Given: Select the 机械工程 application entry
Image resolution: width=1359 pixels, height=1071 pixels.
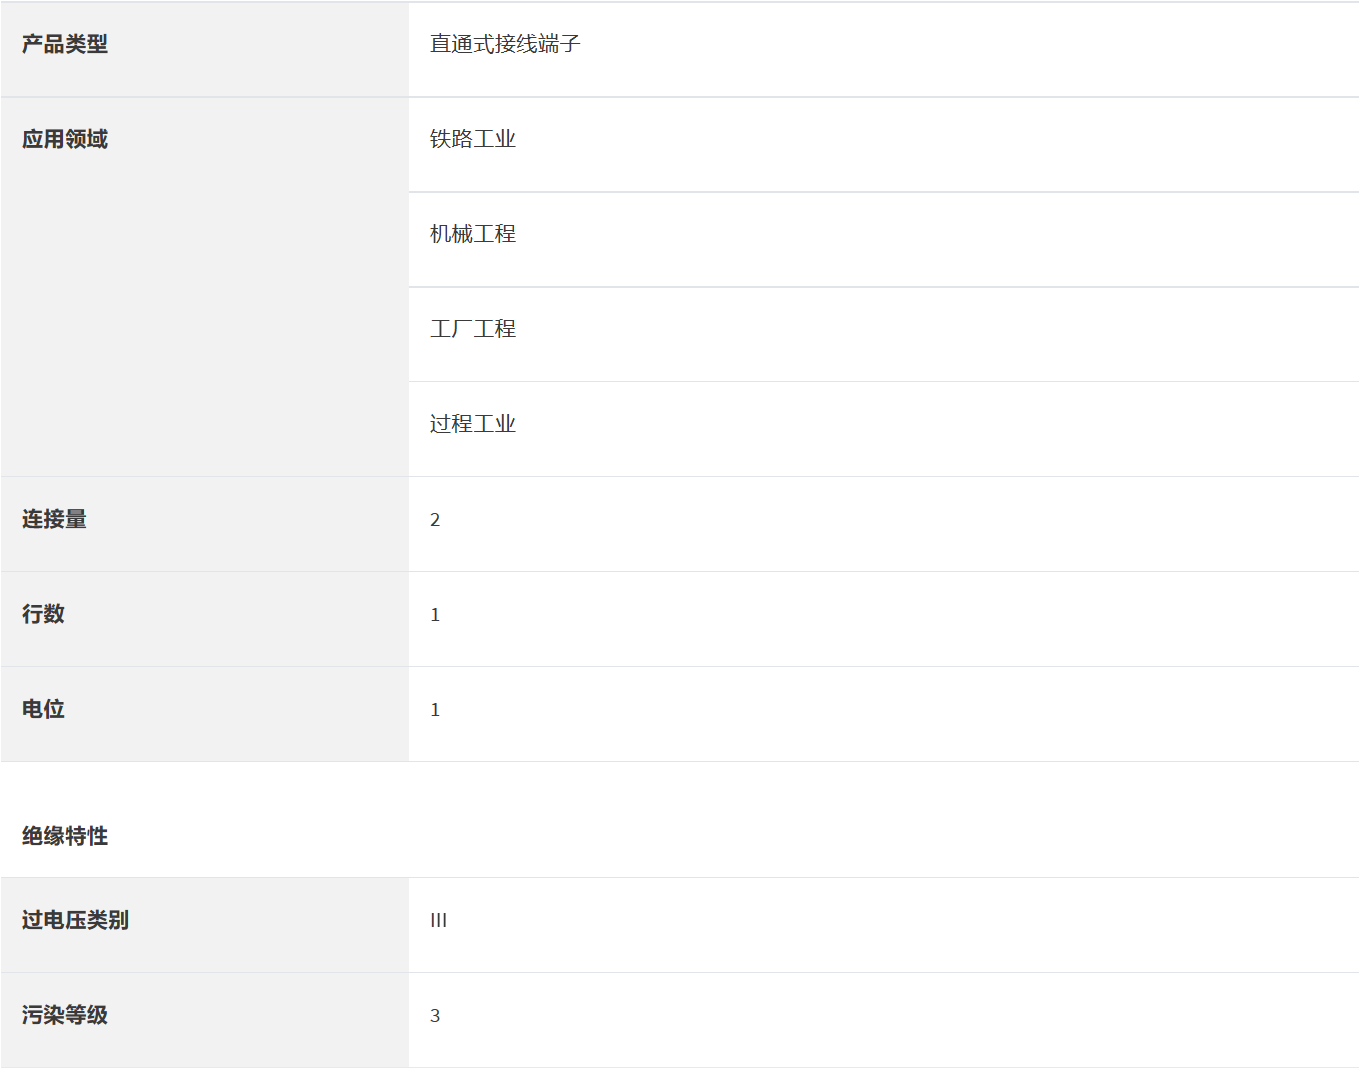Looking at the screenshot, I should (x=473, y=234).
